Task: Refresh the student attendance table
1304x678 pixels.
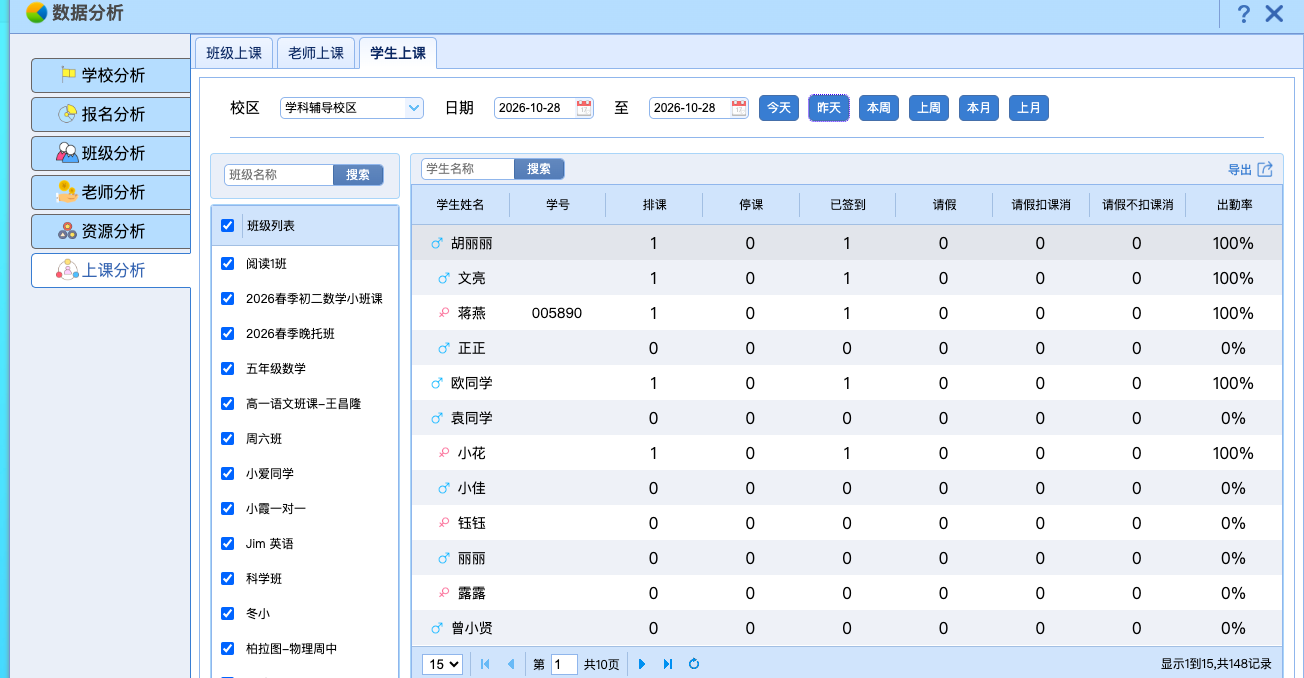Action: tap(693, 664)
